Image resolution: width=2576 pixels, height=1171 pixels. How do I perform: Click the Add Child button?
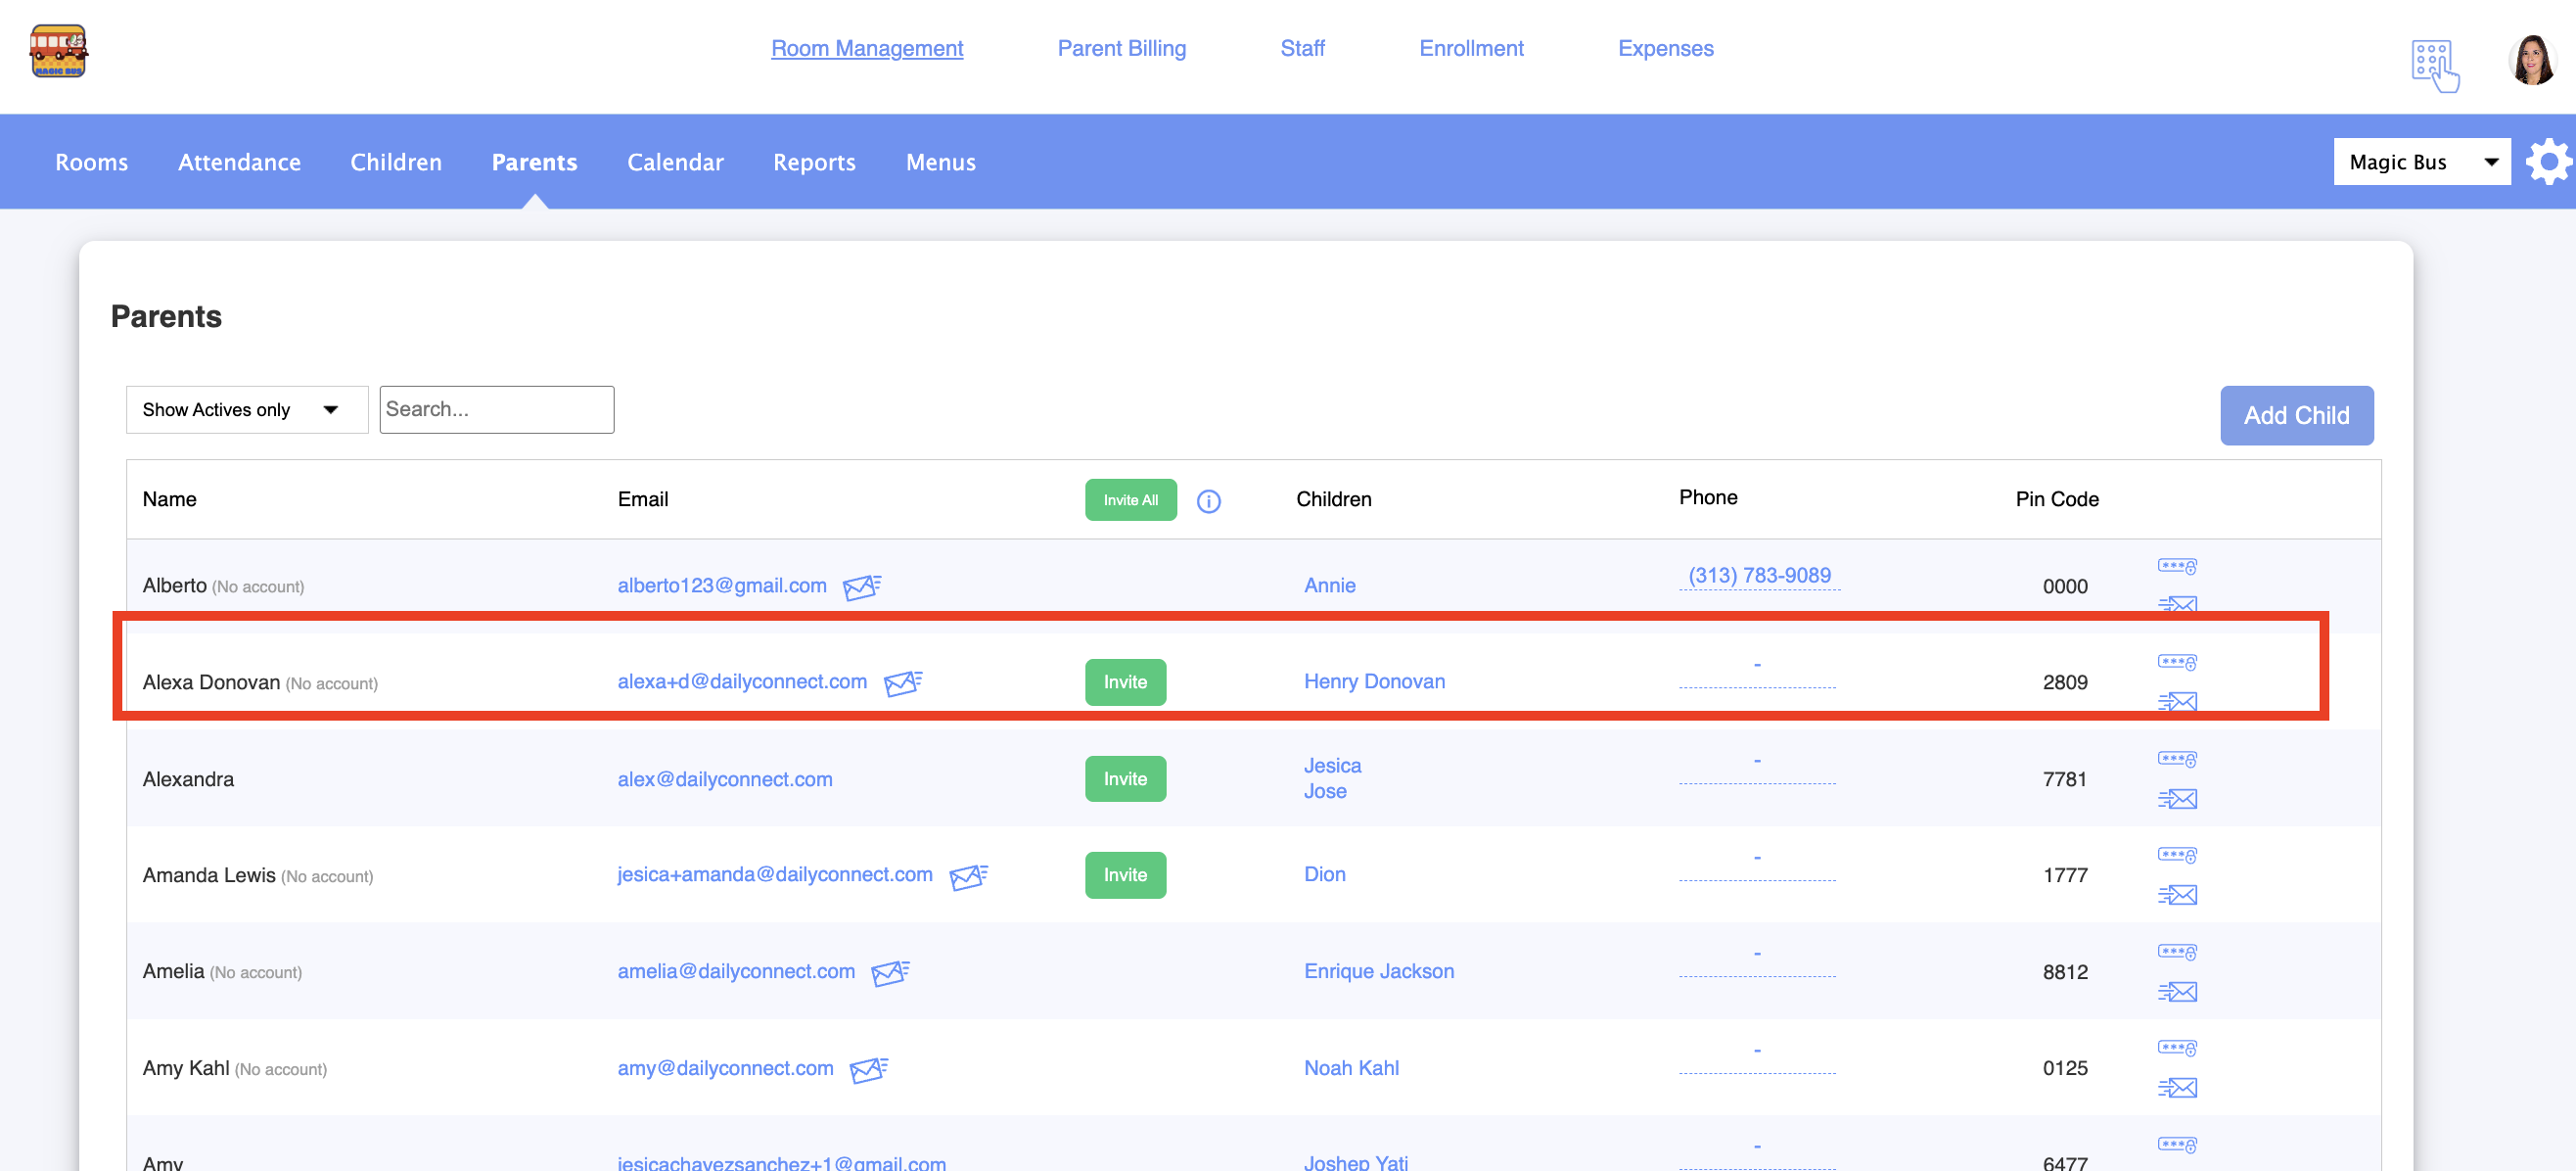click(x=2295, y=415)
